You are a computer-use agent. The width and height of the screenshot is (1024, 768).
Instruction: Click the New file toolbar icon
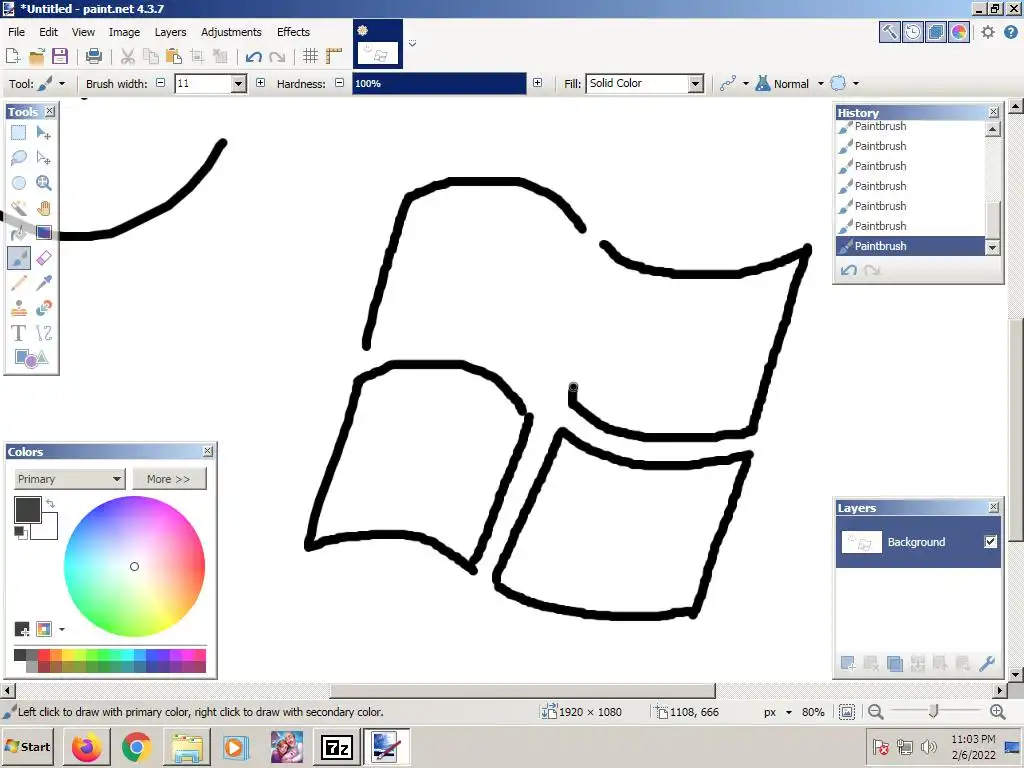(12, 56)
